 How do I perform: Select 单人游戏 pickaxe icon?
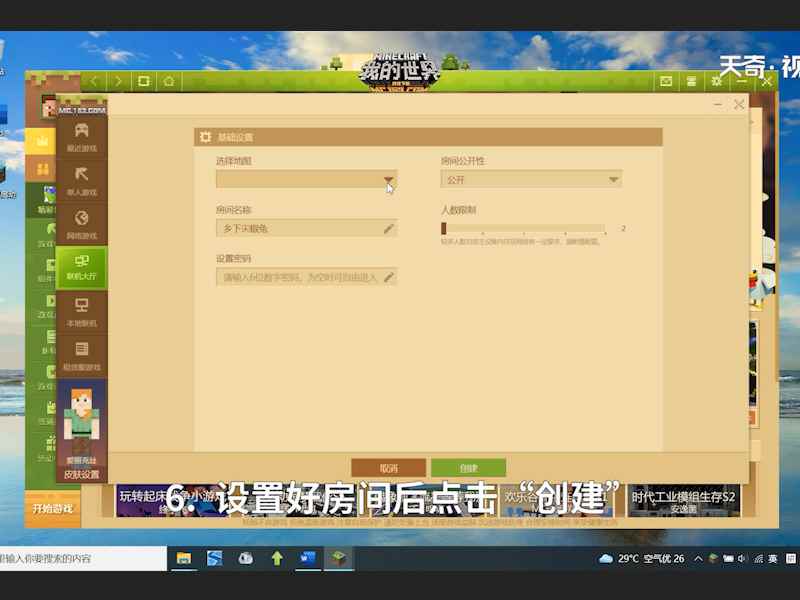click(x=81, y=179)
